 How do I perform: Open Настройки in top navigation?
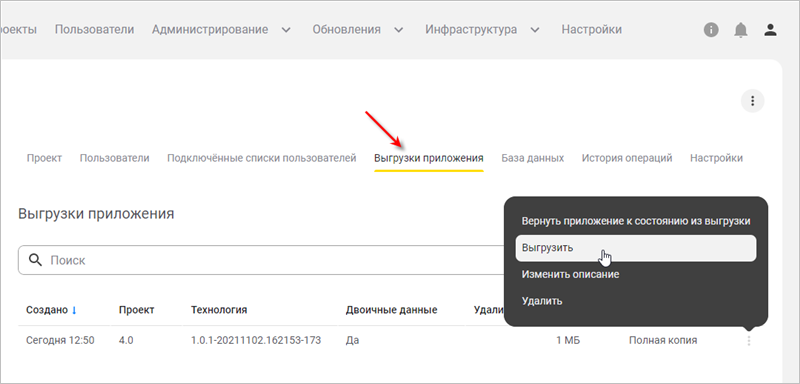(x=591, y=30)
